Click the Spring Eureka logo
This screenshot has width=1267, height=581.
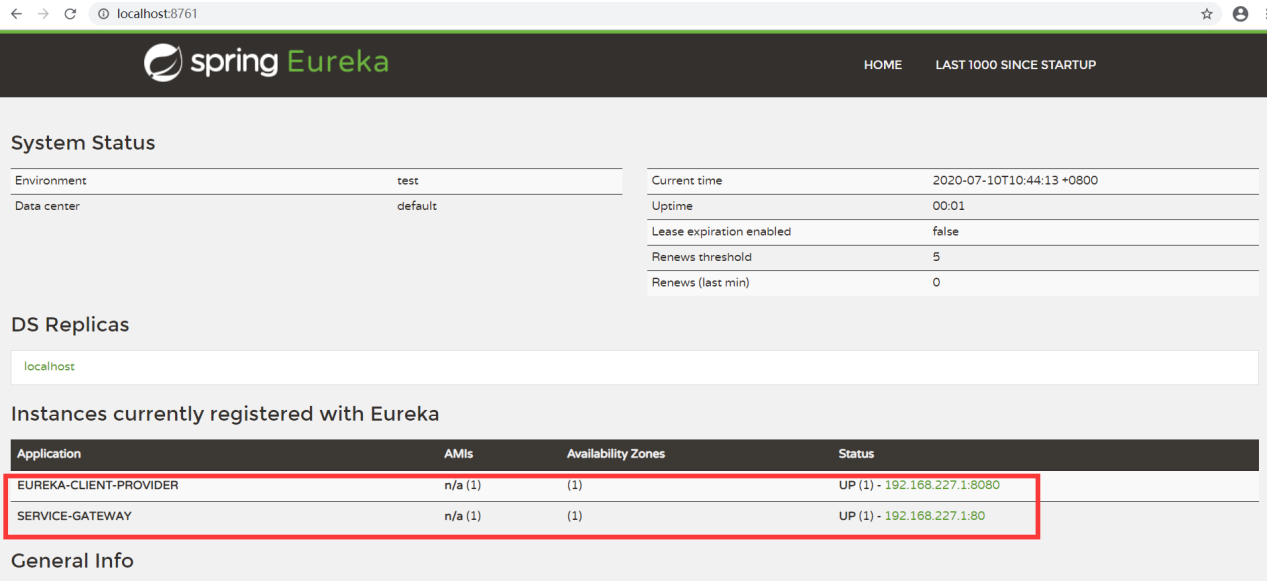[265, 61]
